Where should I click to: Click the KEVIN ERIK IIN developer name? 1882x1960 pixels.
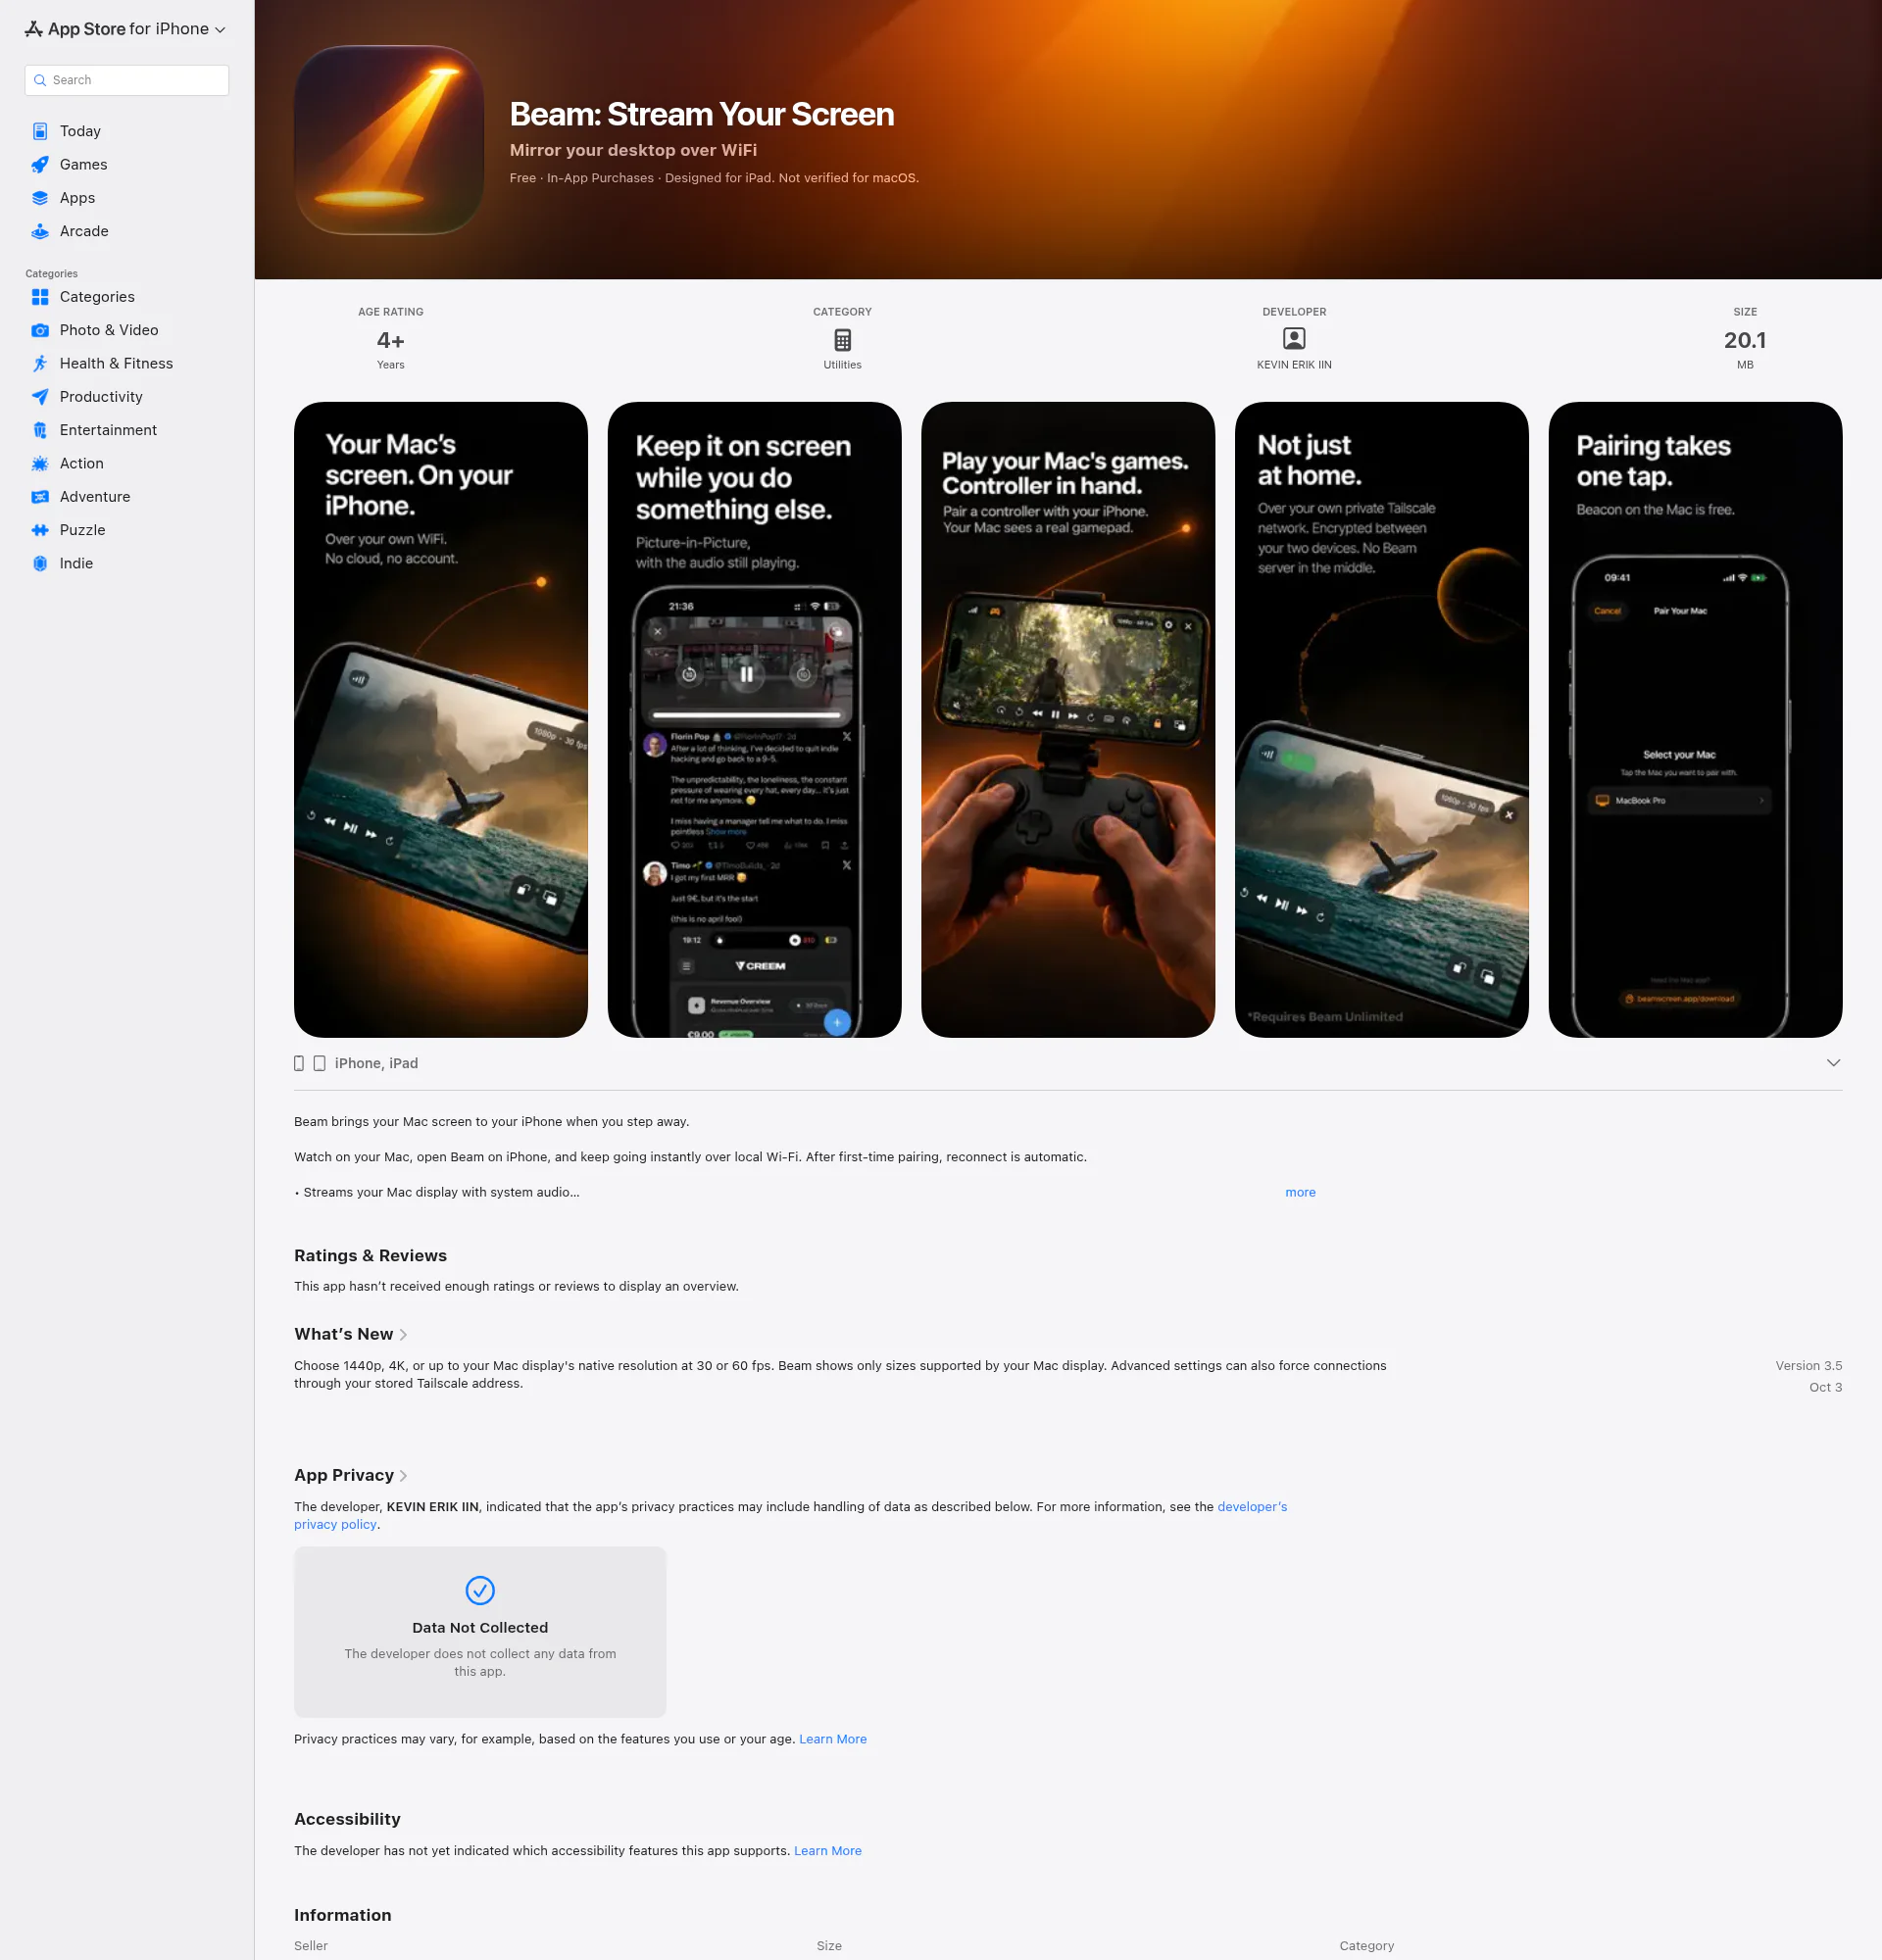[x=1294, y=365]
